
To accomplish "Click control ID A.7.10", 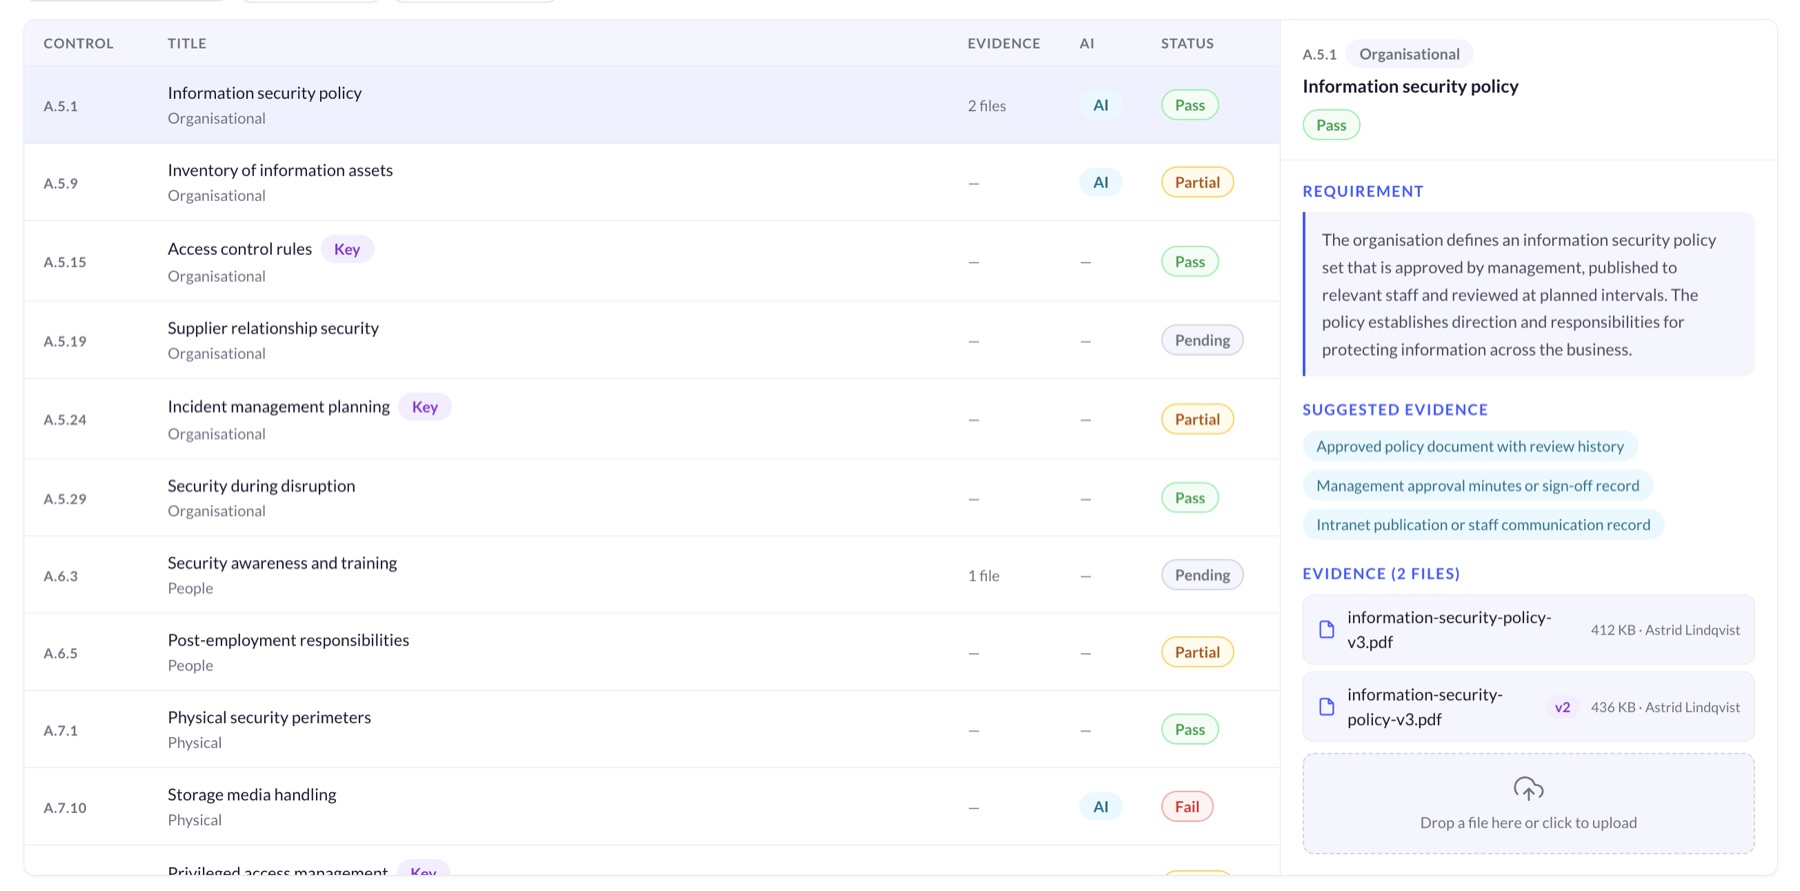I will point(65,807).
